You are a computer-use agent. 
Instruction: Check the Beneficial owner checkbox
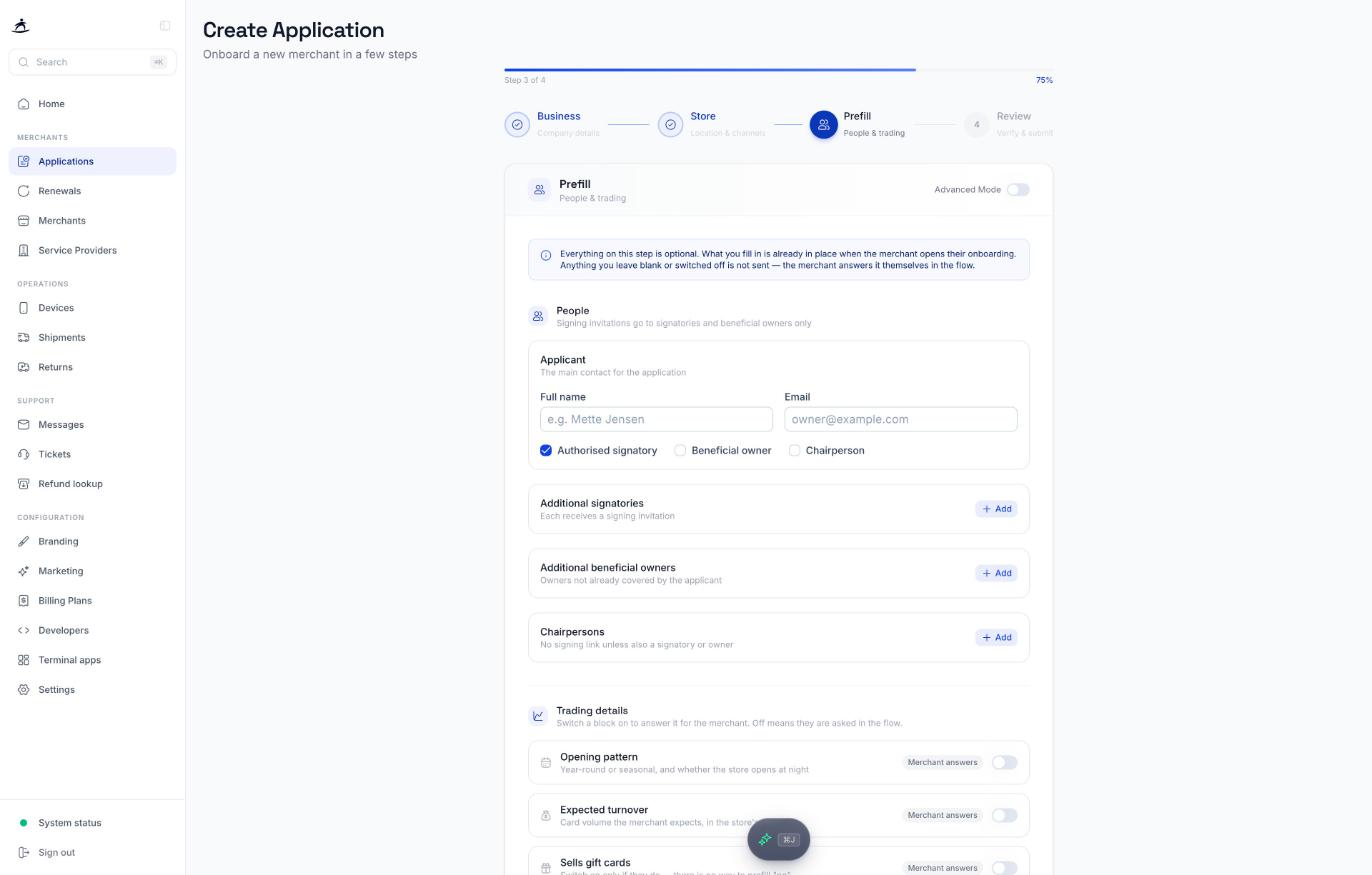coord(680,451)
